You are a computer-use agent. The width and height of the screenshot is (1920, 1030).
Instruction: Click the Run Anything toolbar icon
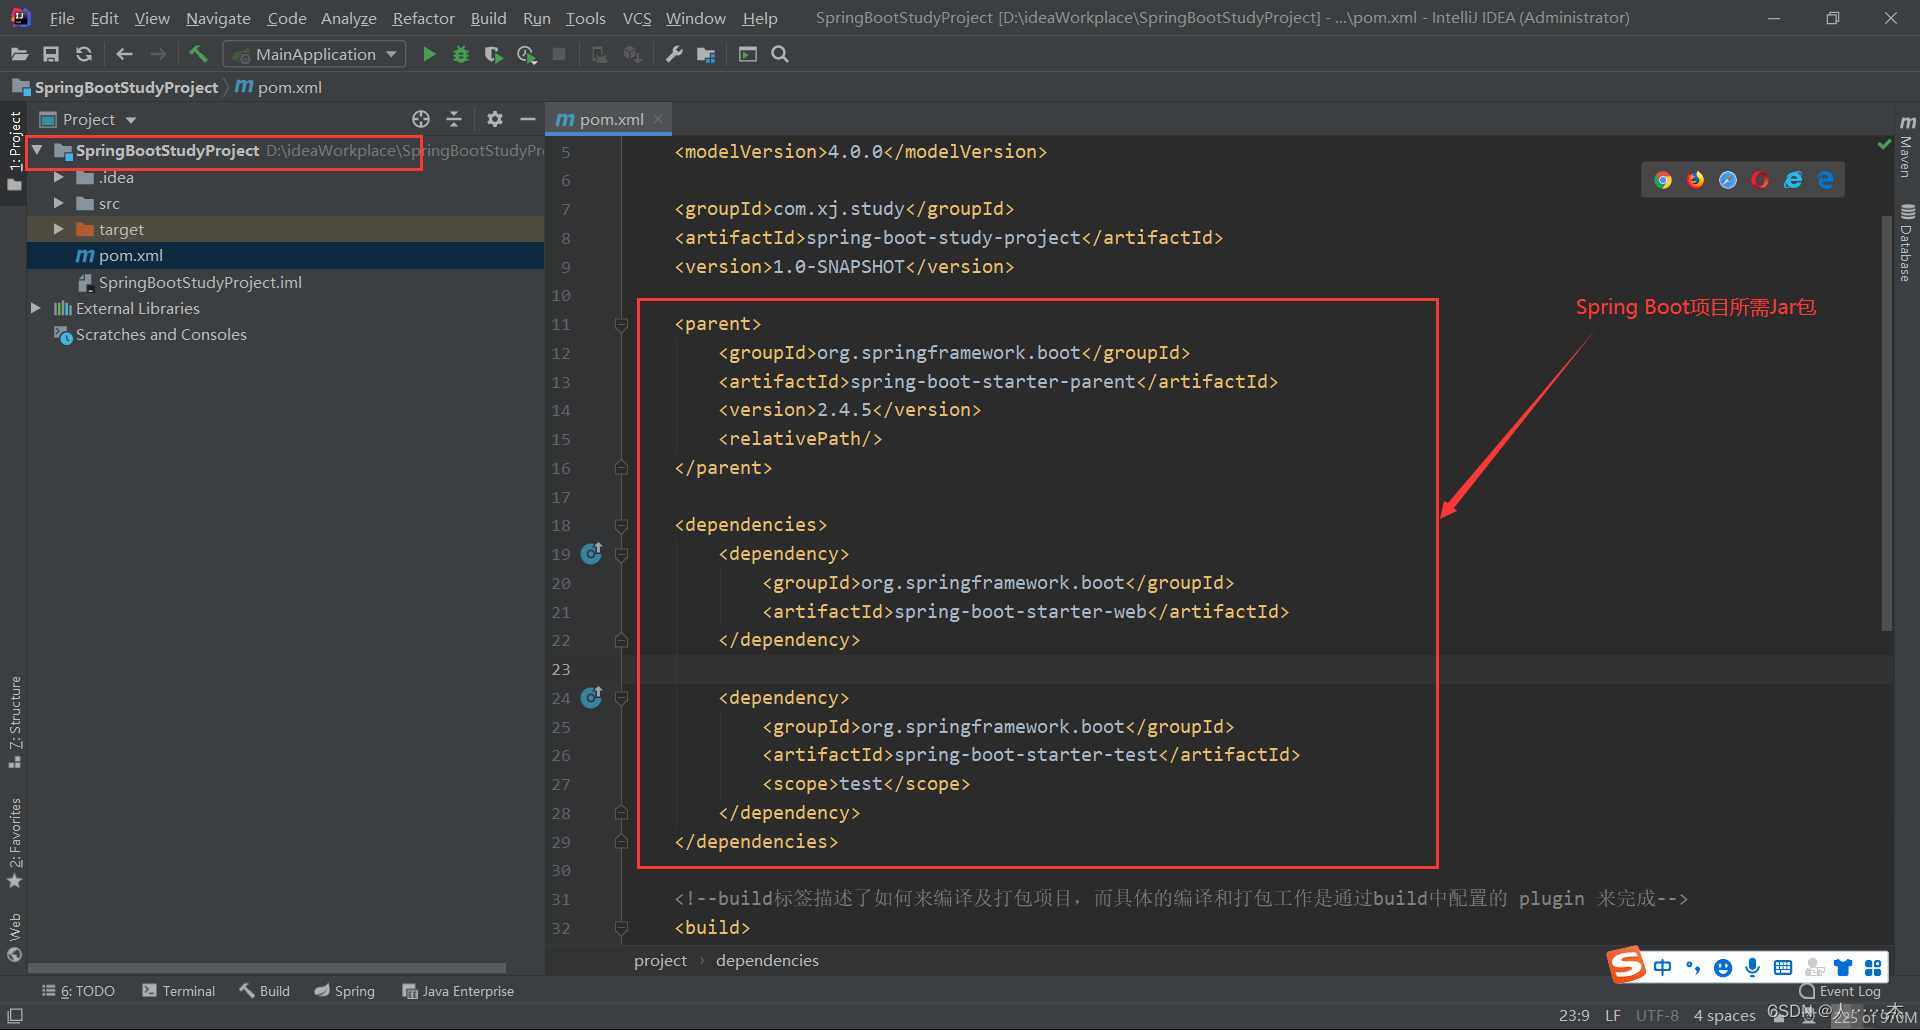click(x=748, y=54)
